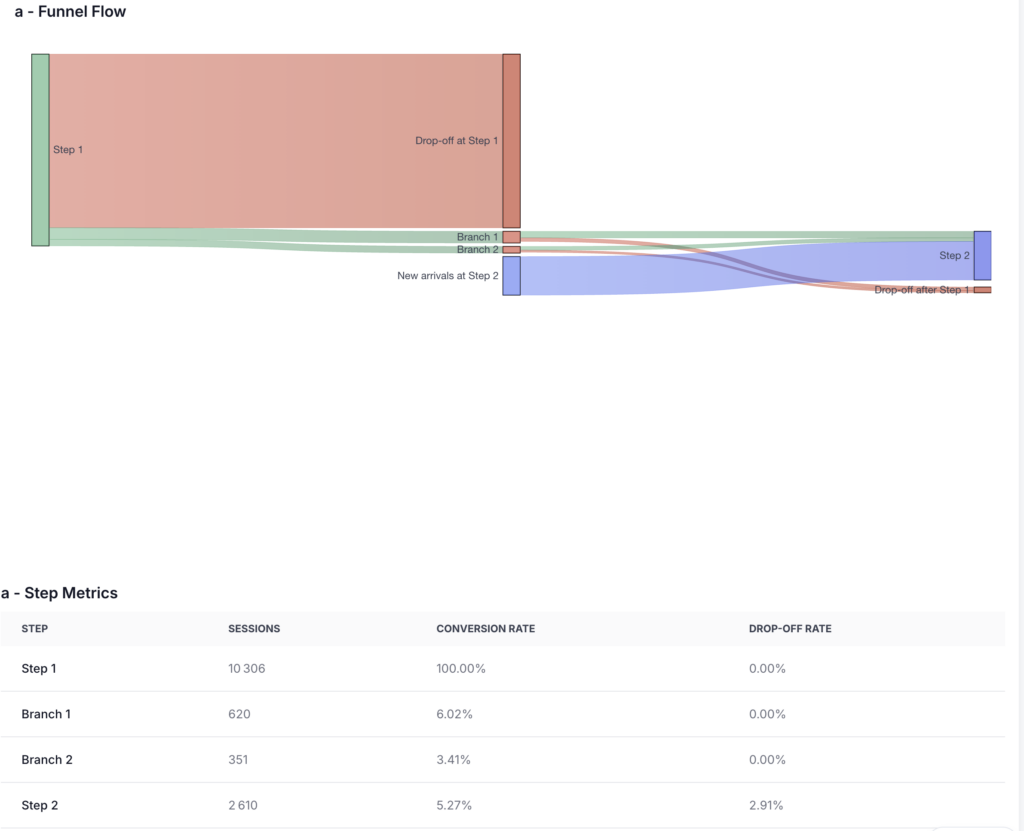Viewport: 1024px width, 831px height.
Task: Click the blue Step 2 node bar
Action: pyautogui.click(x=982, y=256)
